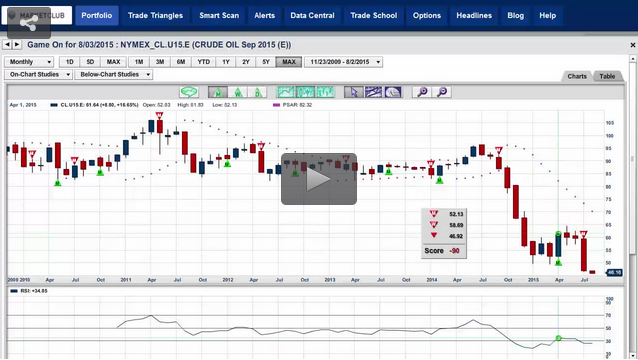Toggle the daily trade triangle icon
638x360 pixels.
257,92
